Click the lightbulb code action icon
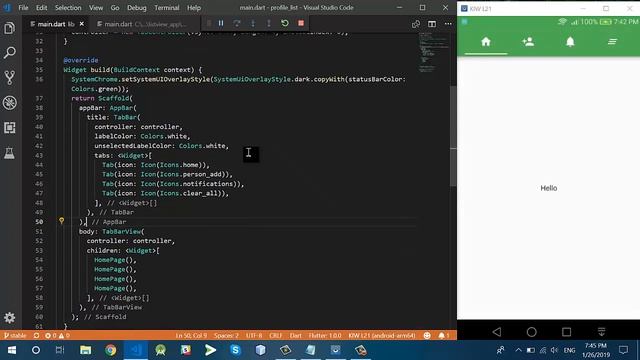640x360 pixels. coord(62,221)
